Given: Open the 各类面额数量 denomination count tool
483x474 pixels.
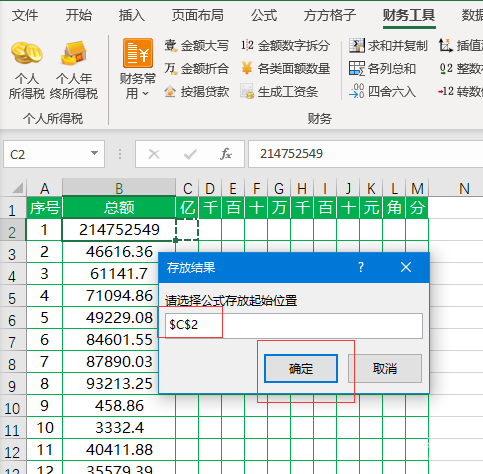Looking at the screenshot, I should 285,69.
